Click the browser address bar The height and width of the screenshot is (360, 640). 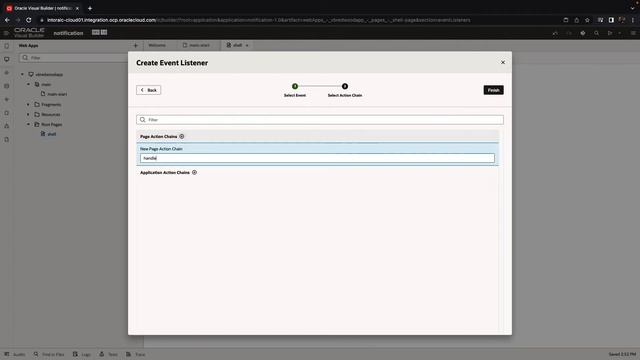pyautogui.click(x=302, y=20)
